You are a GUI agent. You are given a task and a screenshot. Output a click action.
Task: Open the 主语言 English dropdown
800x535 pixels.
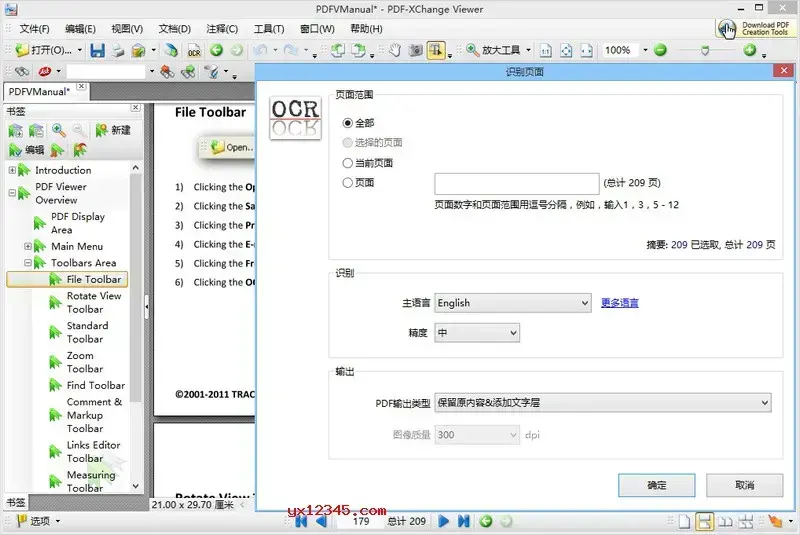513,303
